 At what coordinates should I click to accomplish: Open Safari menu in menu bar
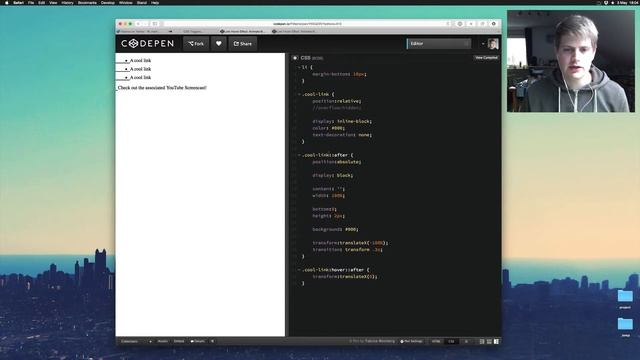[18, 2]
